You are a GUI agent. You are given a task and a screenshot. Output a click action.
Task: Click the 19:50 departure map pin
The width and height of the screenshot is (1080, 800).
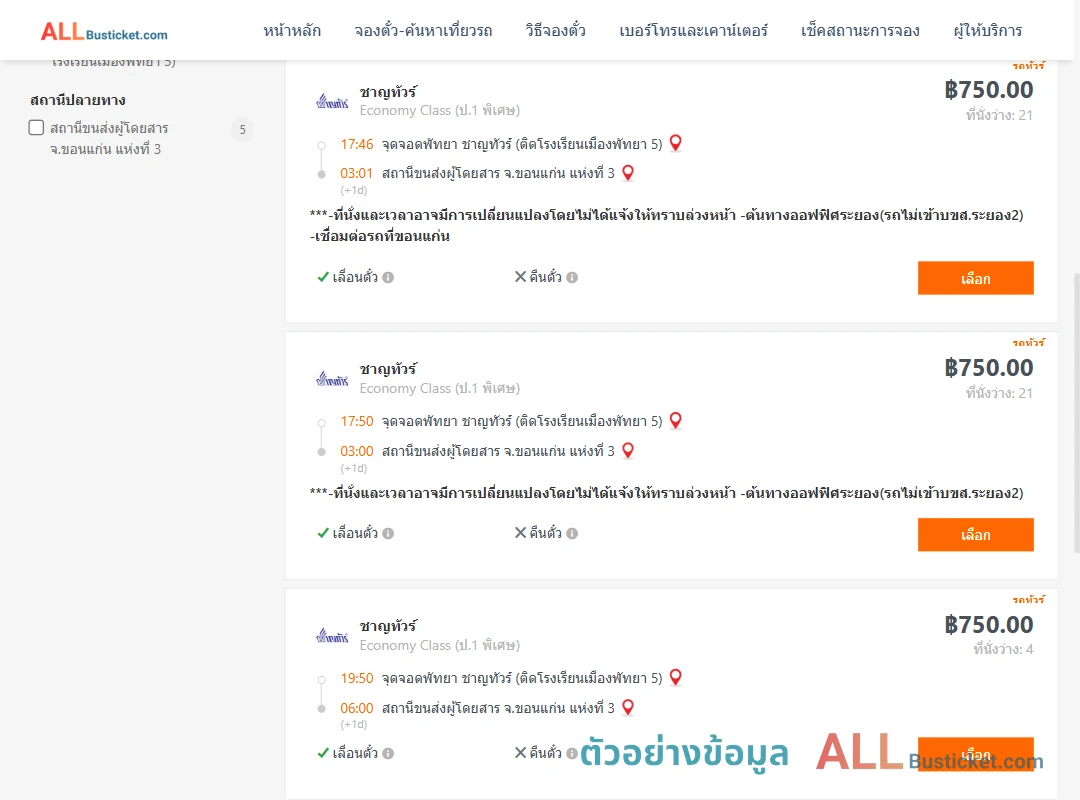point(676,677)
